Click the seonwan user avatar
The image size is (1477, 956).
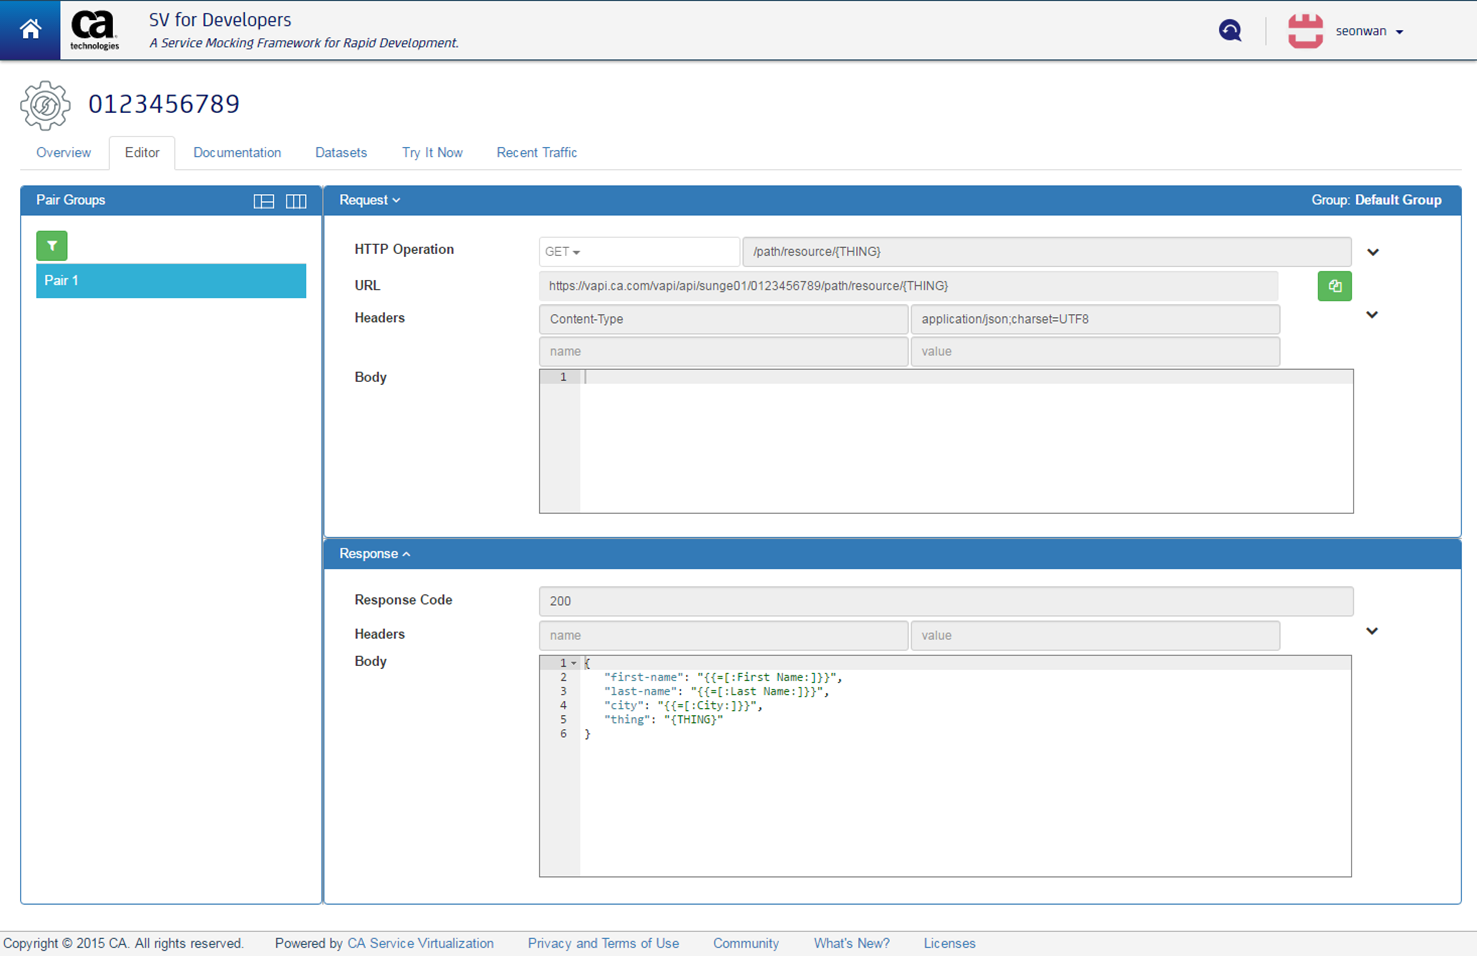coord(1305,31)
